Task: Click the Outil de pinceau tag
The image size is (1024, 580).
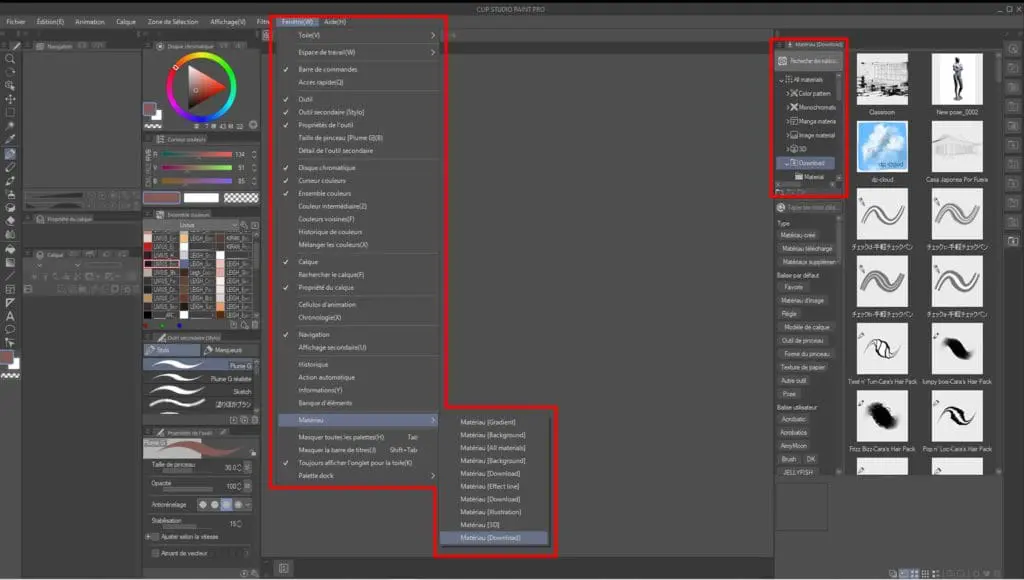Action: tap(803, 341)
